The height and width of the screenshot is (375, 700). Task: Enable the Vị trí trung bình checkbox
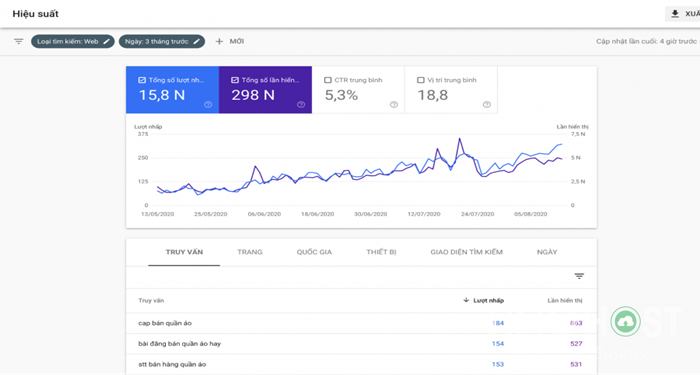[x=421, y=80]
